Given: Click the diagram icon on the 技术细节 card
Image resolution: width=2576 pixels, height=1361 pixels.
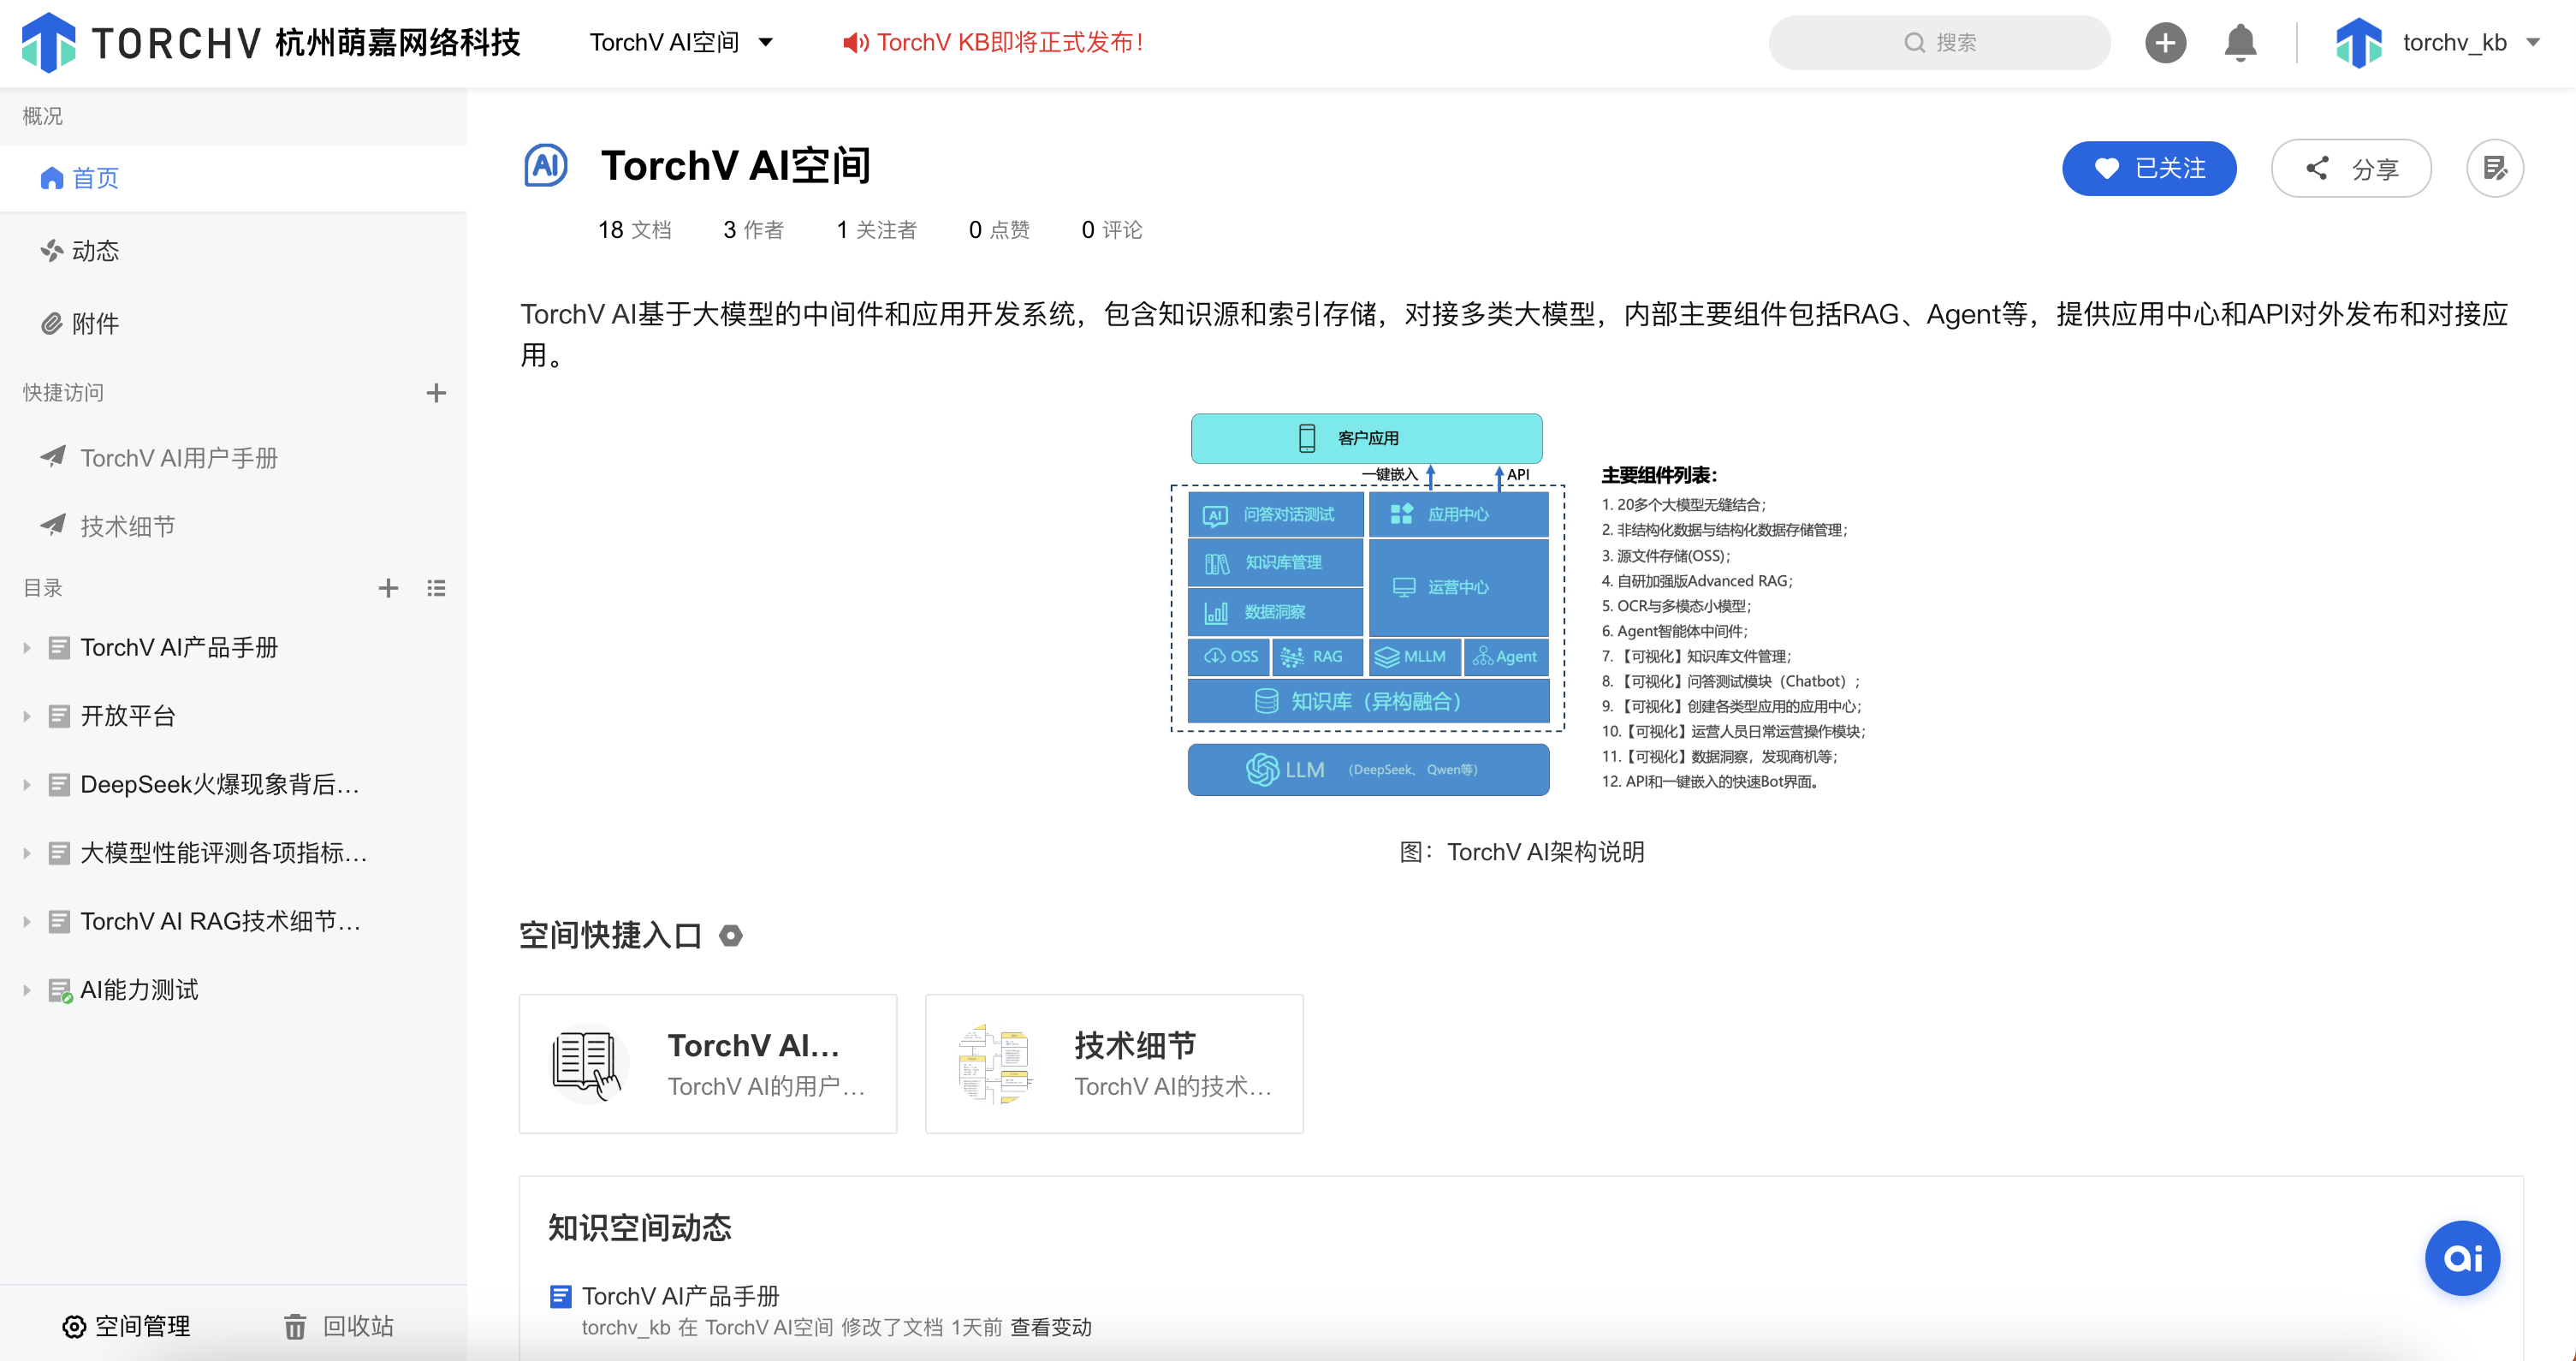Looking at the screenshot, I should [x=994, y=1064].
